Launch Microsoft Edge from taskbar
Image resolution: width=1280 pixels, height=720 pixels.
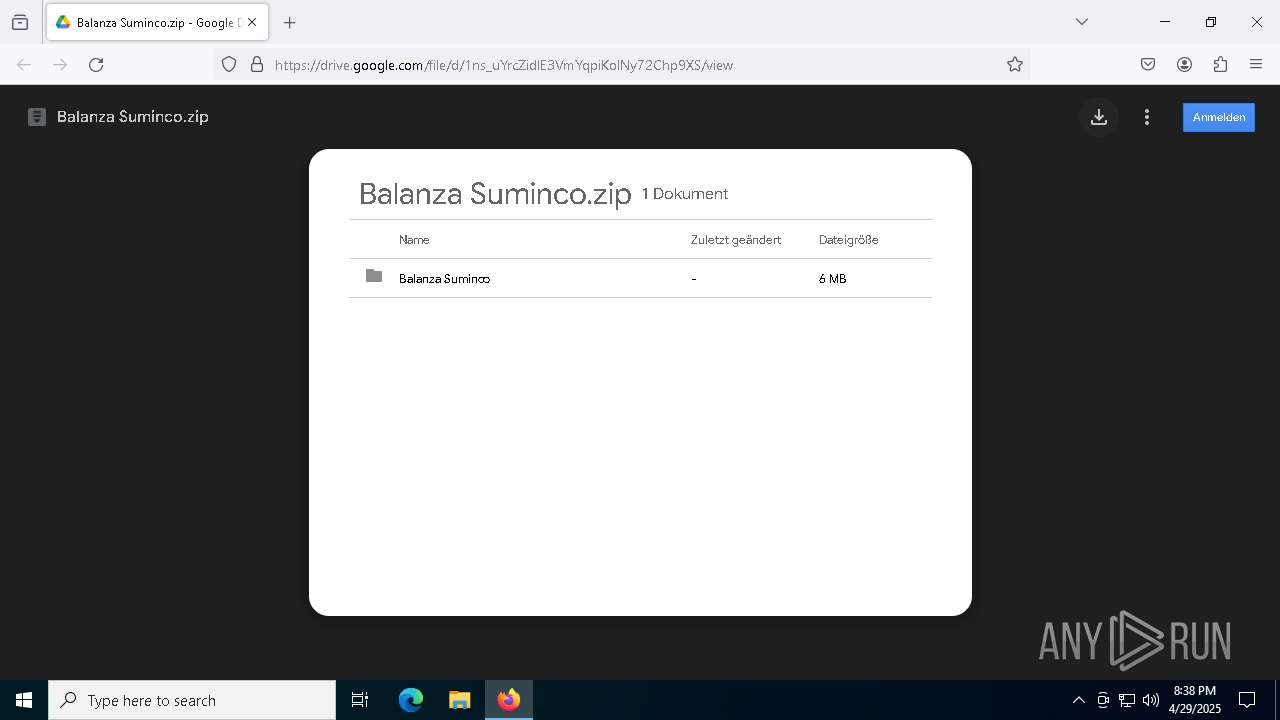click(x=411, y=700)
